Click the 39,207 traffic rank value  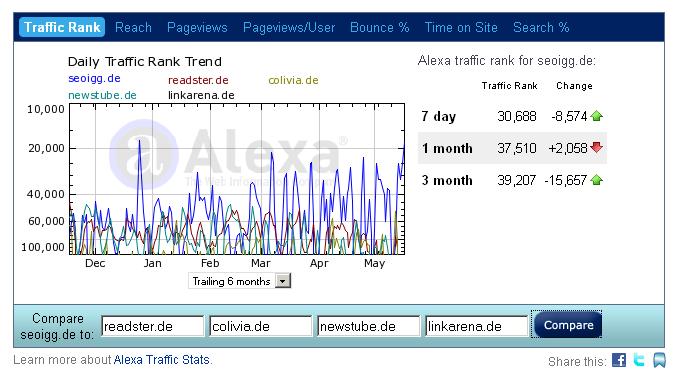pyautogui.click(x=516, y=180)
